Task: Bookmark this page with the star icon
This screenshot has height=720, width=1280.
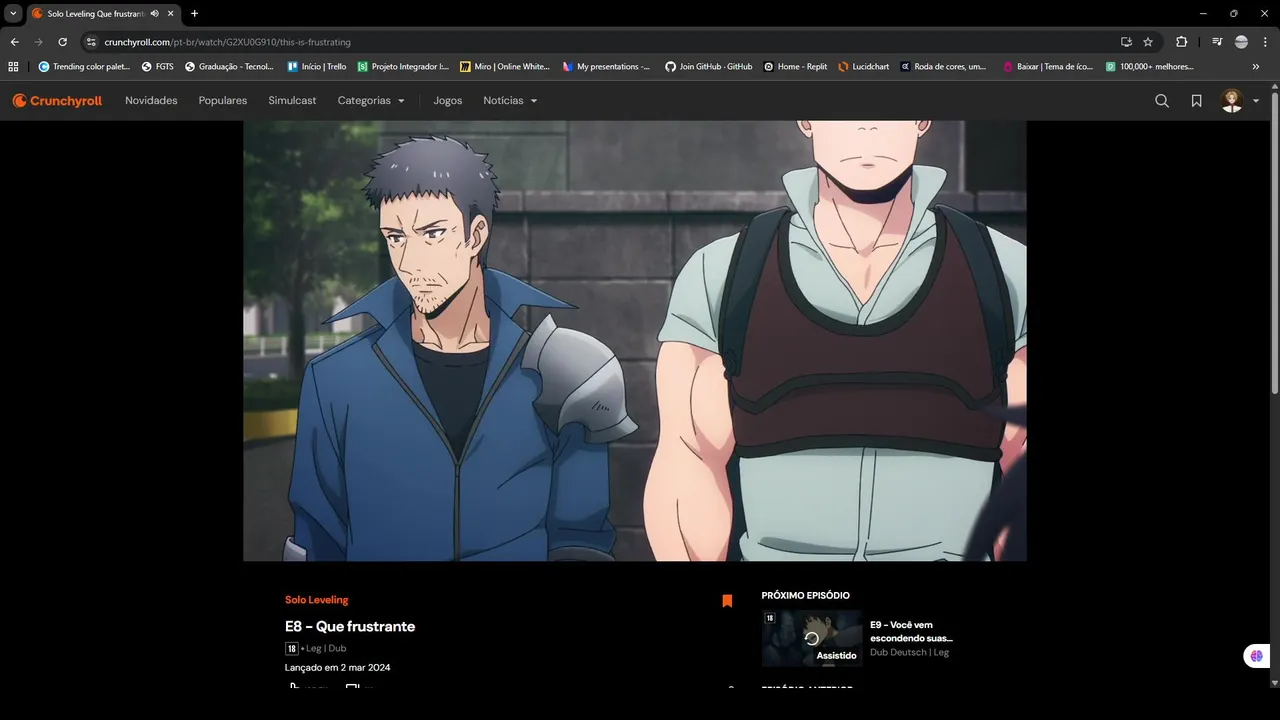Action: pos(1148,42)
